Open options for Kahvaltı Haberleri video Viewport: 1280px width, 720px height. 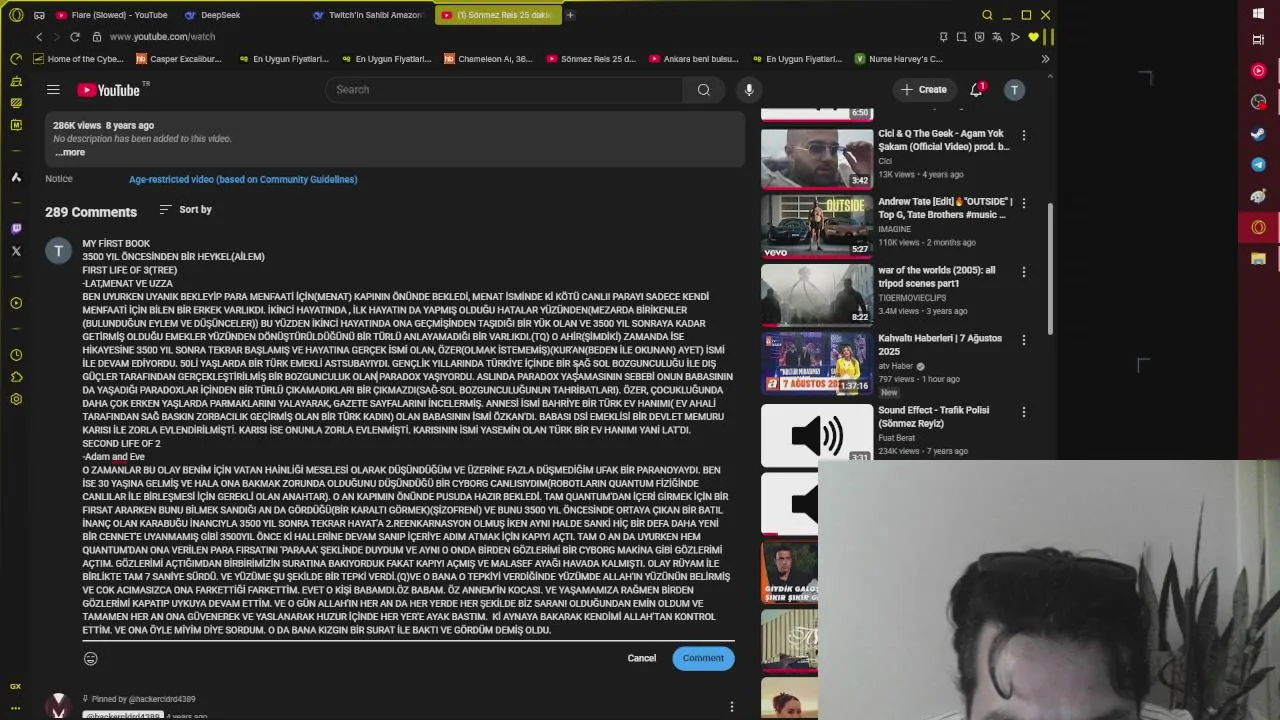coord(1023,340)
